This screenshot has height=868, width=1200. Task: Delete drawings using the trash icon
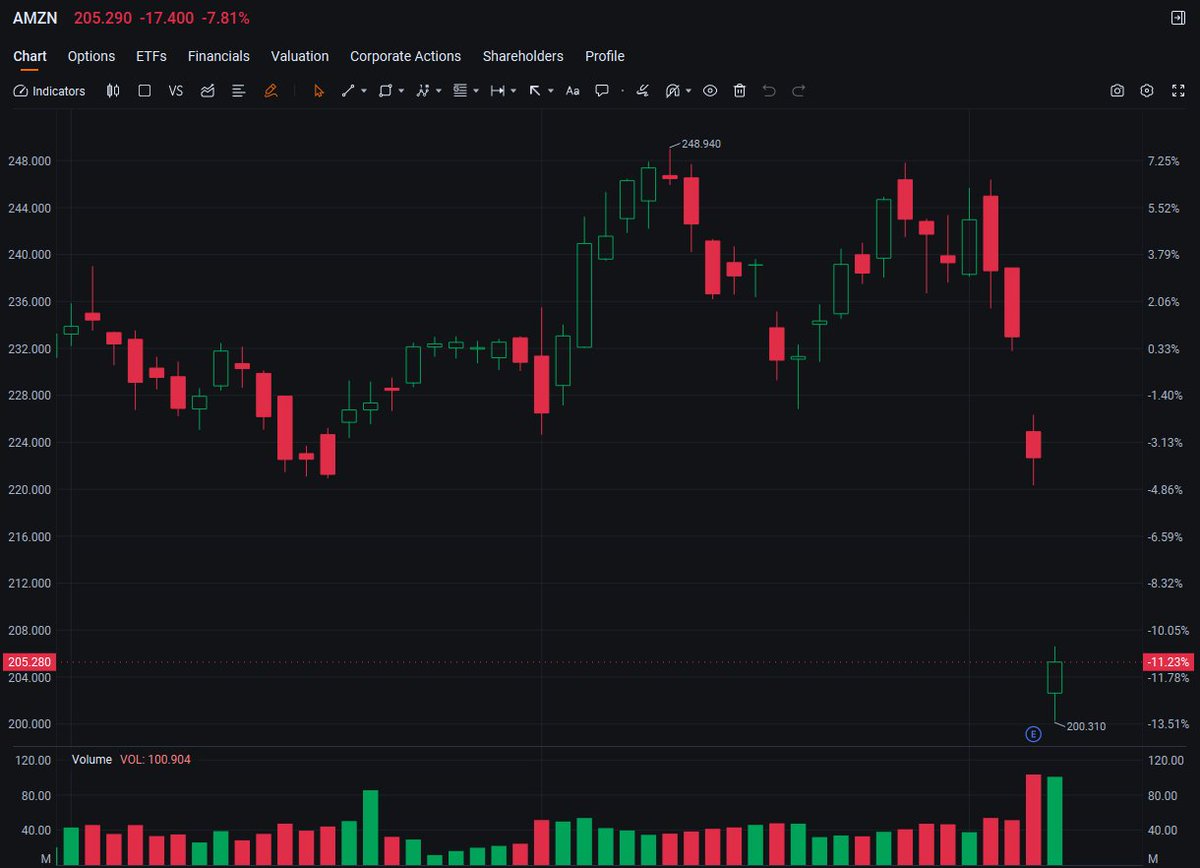pyautogui.click(x=740, y=91)
